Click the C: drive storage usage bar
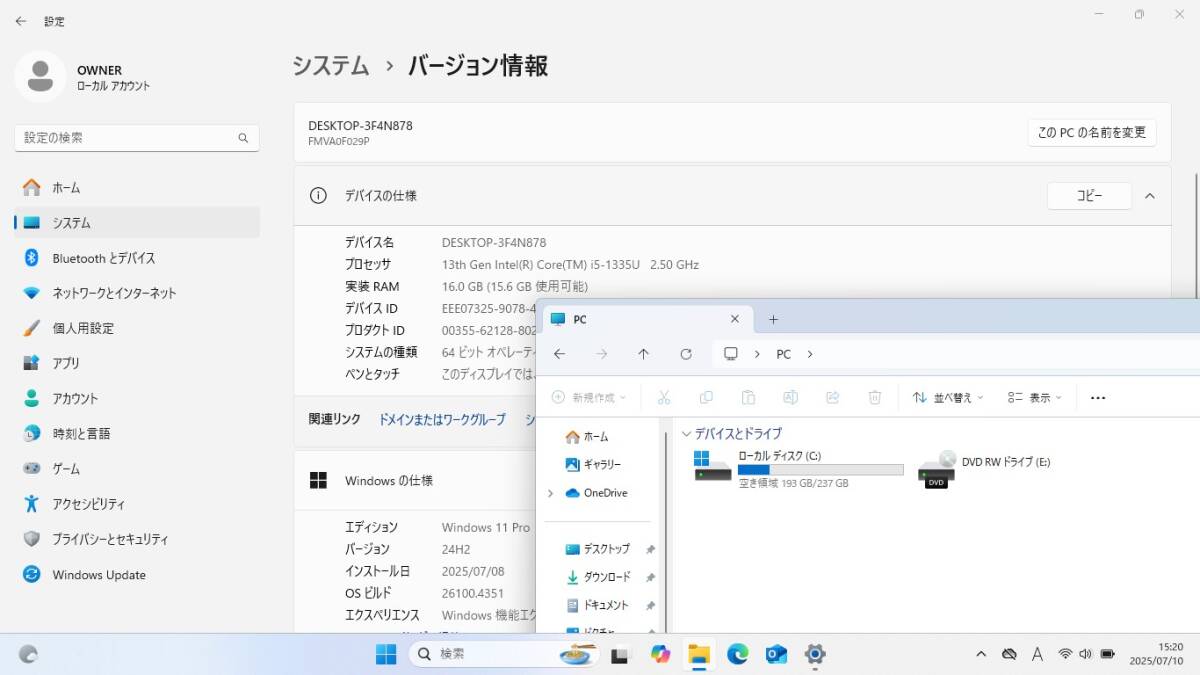Viewport: 1200px width, 675px height. tap(822, 470)
